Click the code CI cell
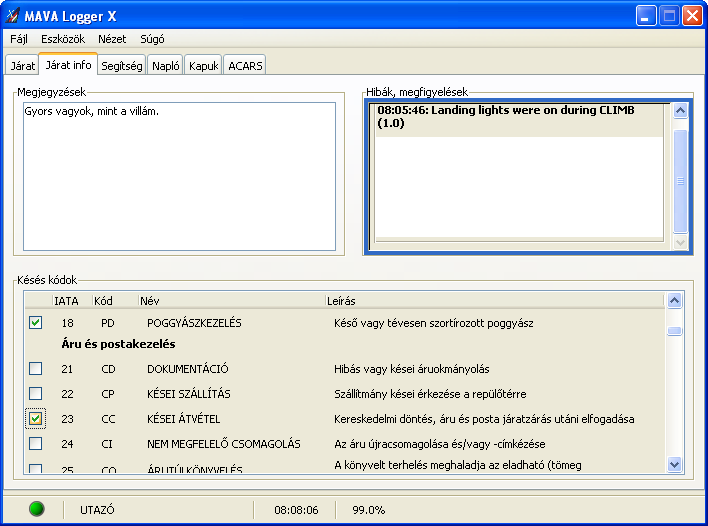708x526 pixels. tap(107, 444)
